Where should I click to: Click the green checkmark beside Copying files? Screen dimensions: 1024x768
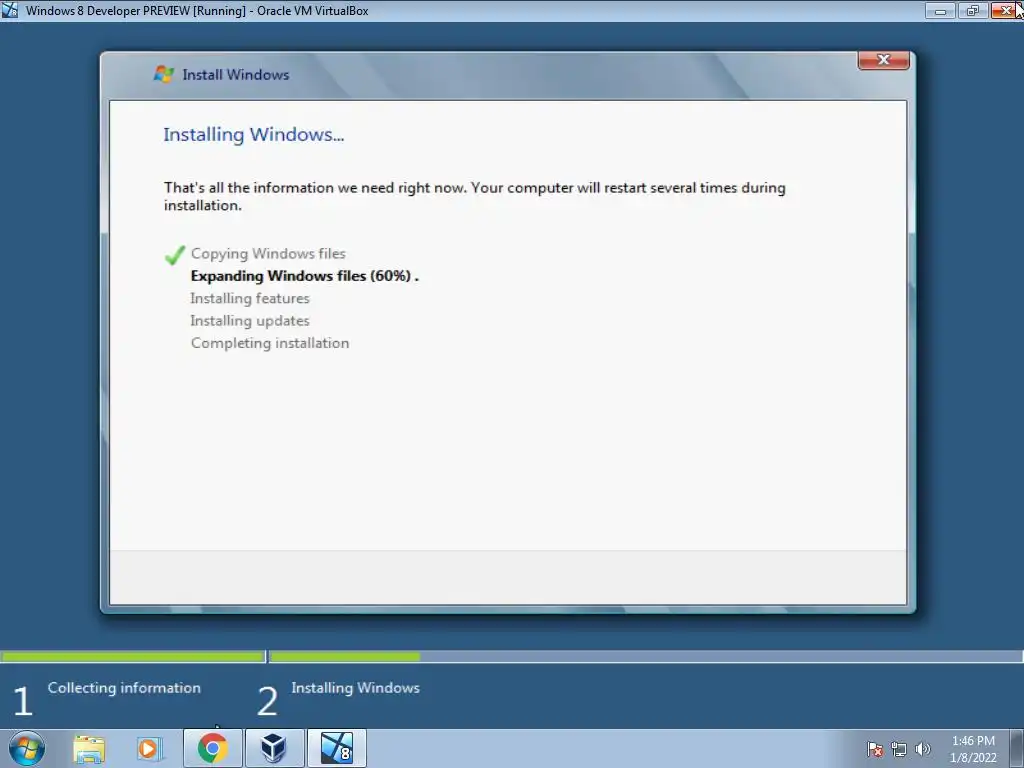click(x=175, y=255)
